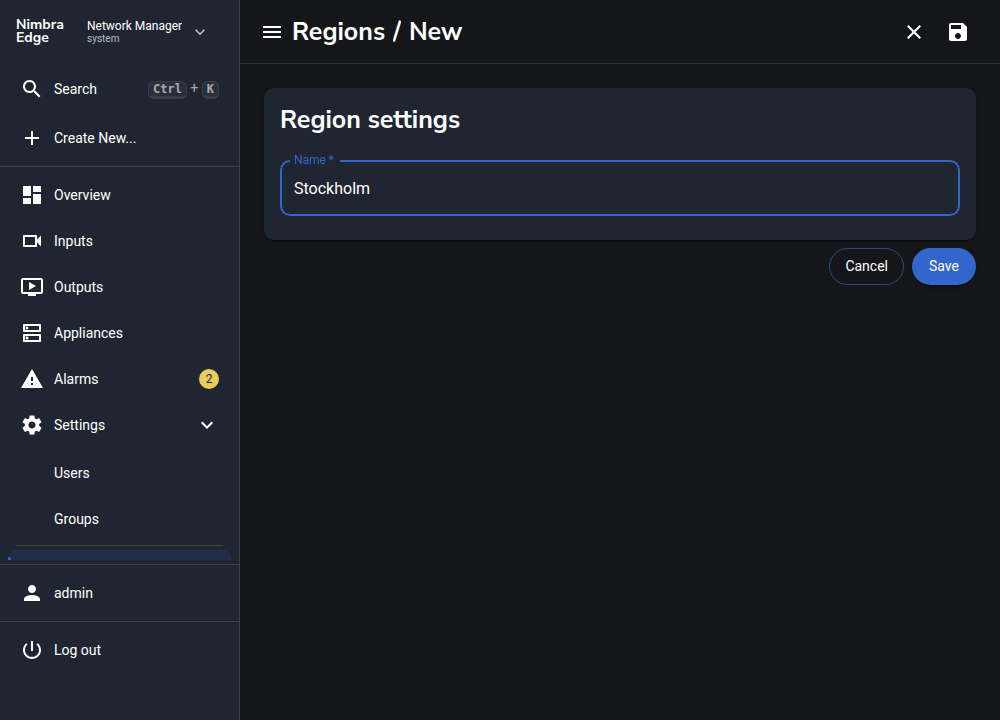Click the Ctrl + K shortcut hint
This screenshot has width=1000, height=720.
point(184,89)
